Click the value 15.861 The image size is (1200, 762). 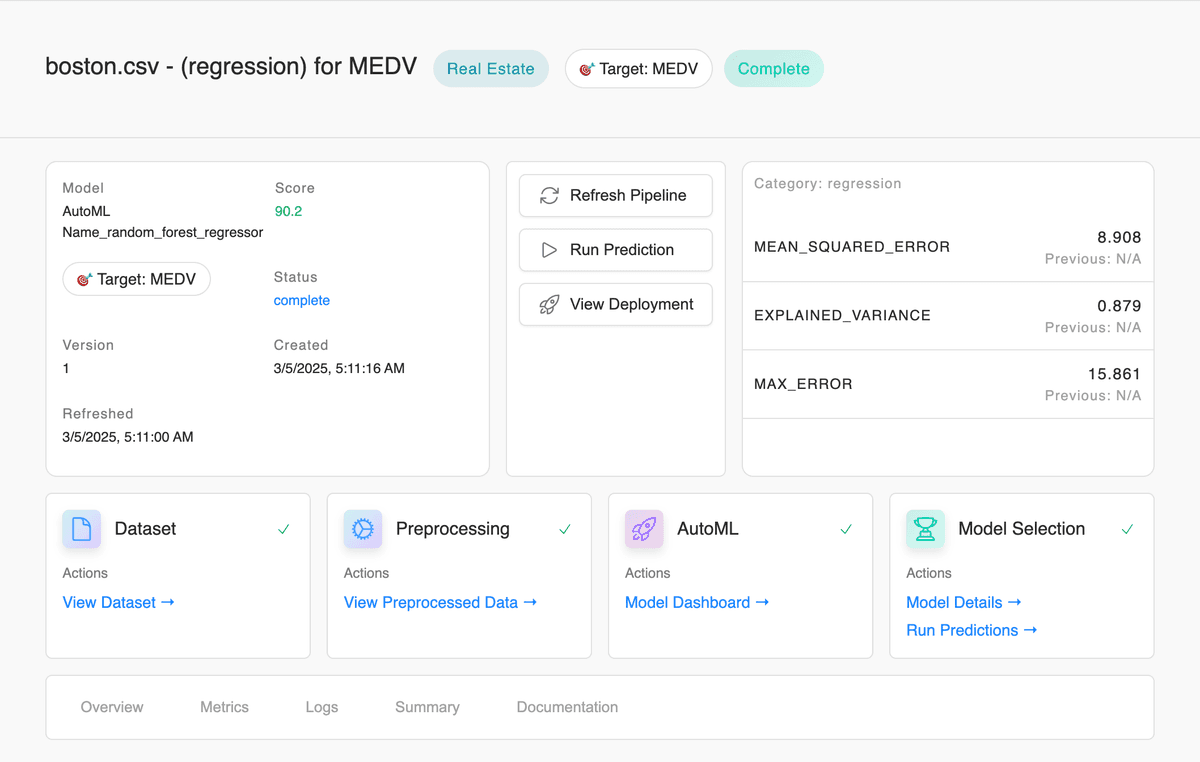point(1115,374)
